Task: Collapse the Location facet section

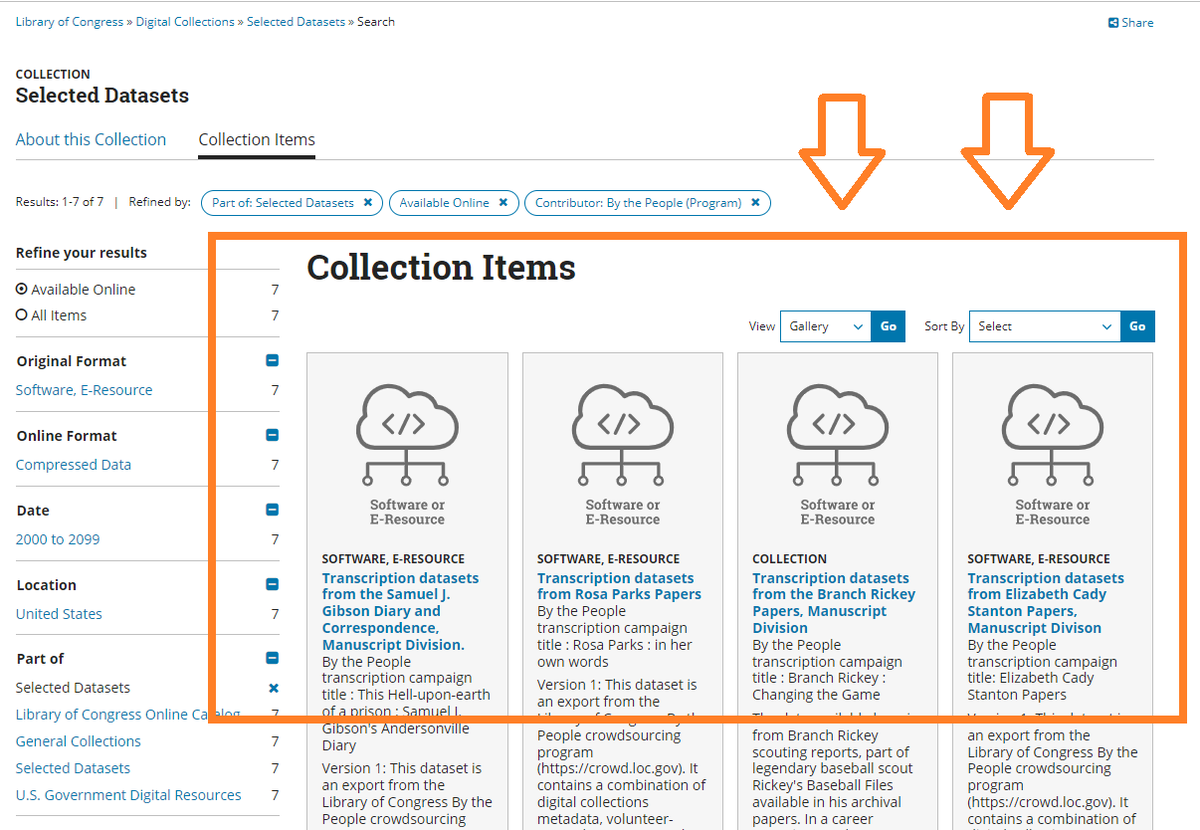Action: click(272, 585)
